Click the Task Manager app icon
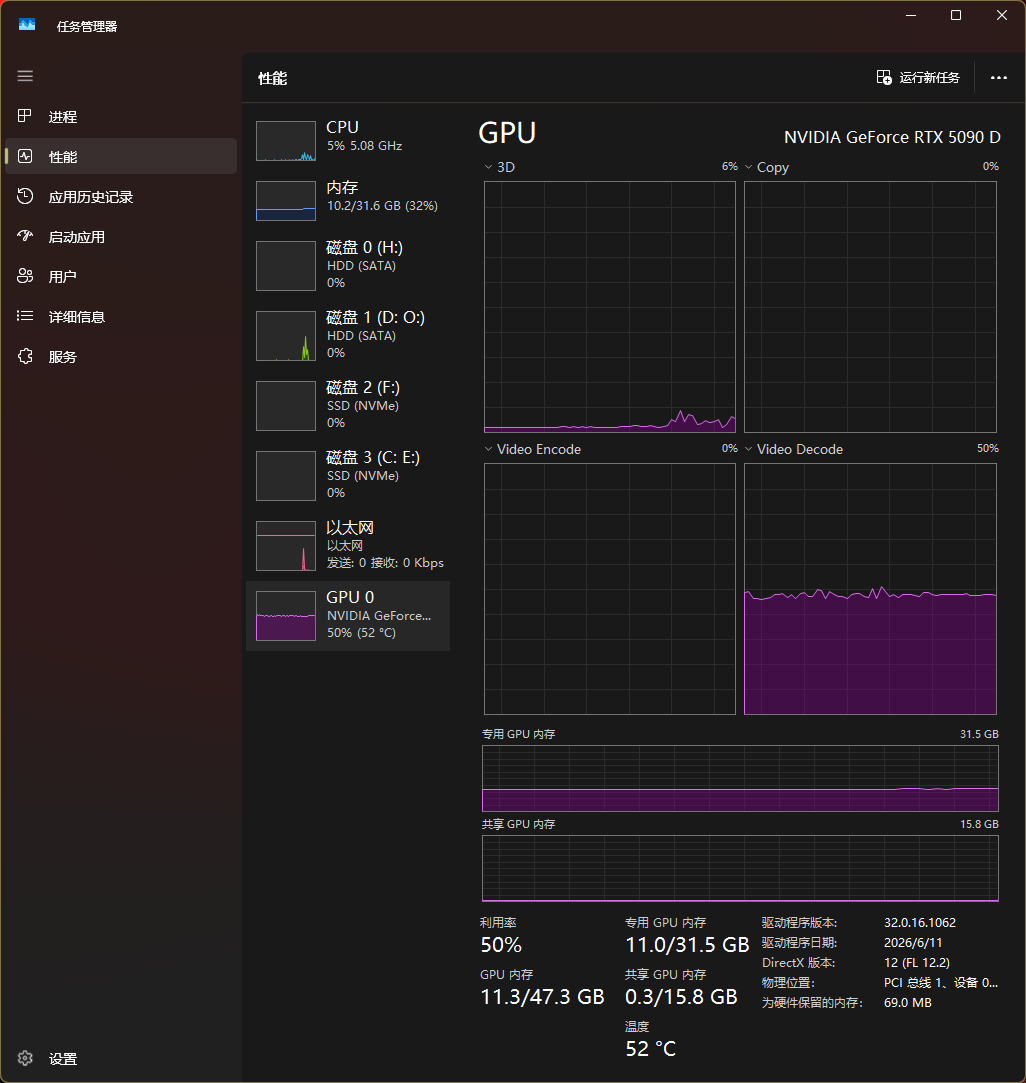Image resolution: width=1026 pixels, height=1083 pixels. pos(27,25)
